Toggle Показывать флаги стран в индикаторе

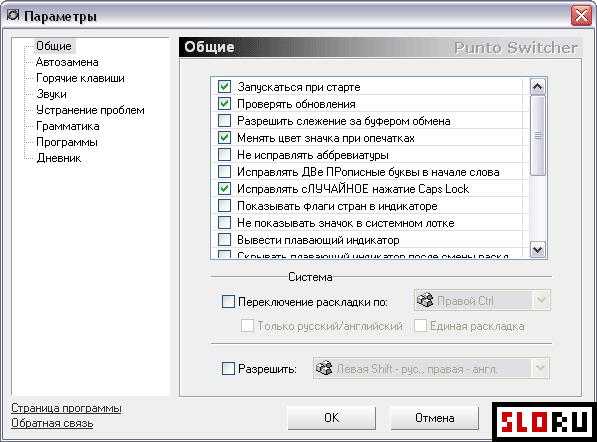pos(224,206)
